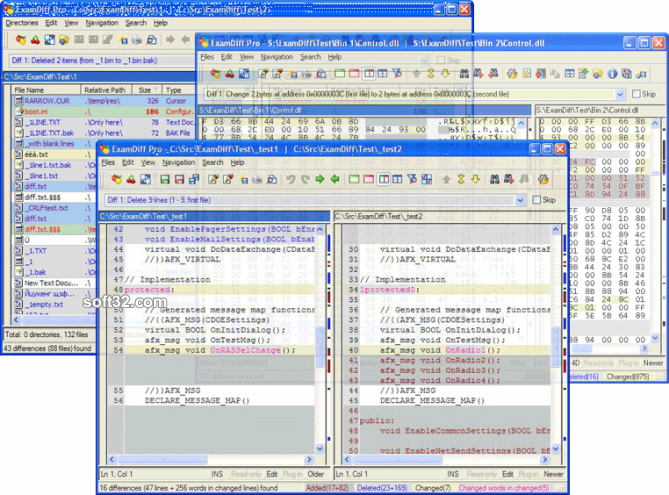The height and width of the screenshot is (495, 669).
Task: Tick the Skip checkbox in text diff window
Action: coord(537,200)
